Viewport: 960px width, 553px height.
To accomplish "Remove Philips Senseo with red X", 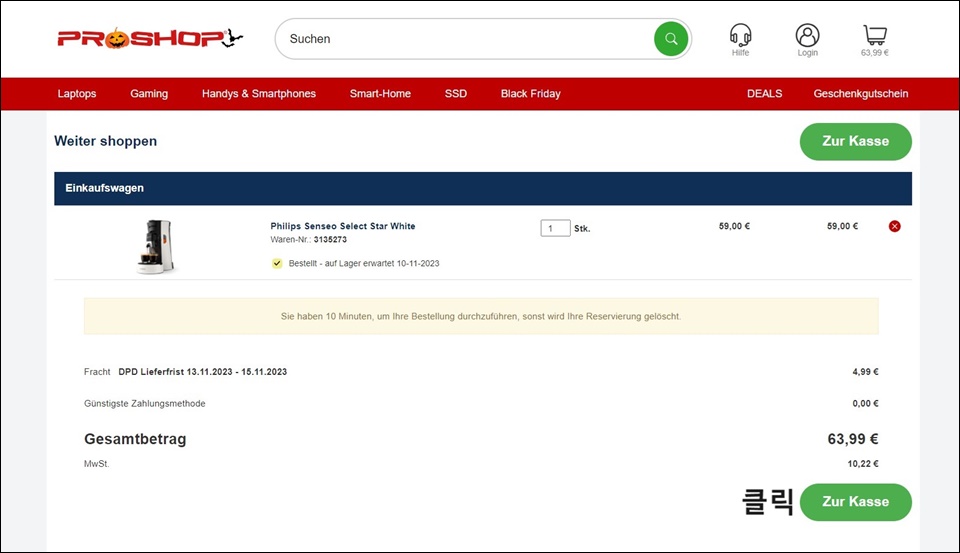I will 894,227.
